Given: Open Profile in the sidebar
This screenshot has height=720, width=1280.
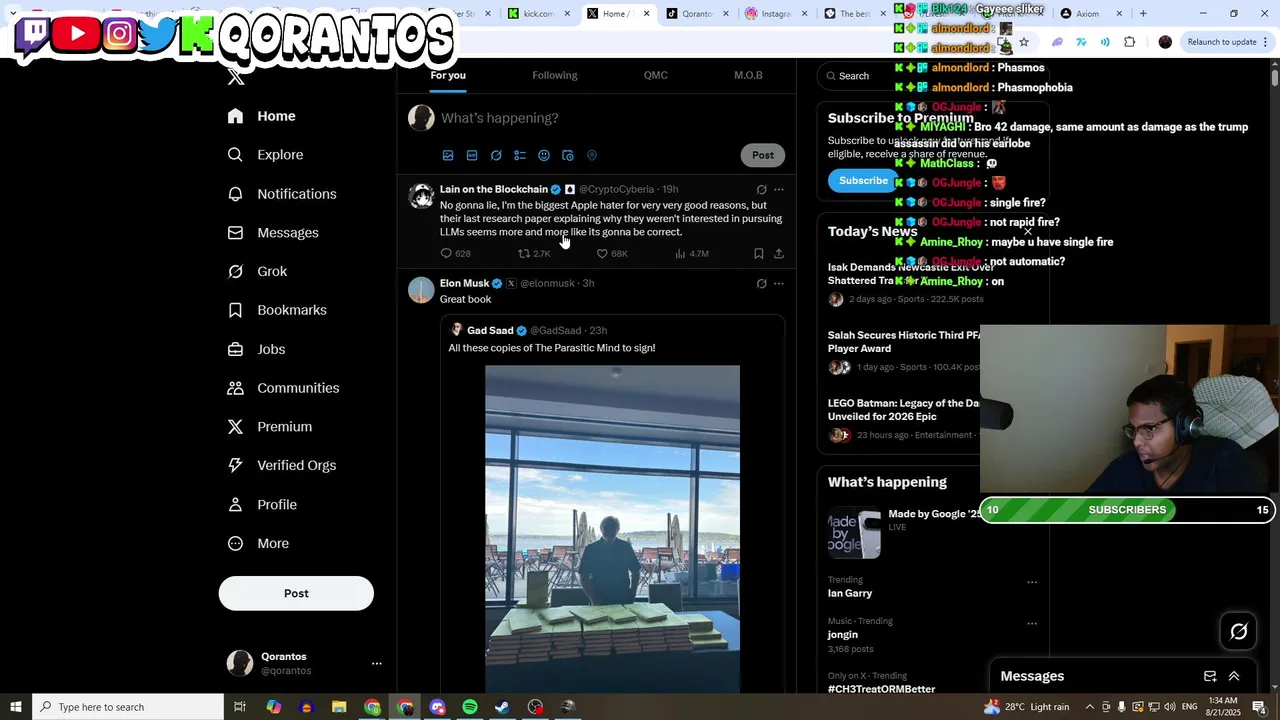Looking at the screenshot, I should point(262,504).
